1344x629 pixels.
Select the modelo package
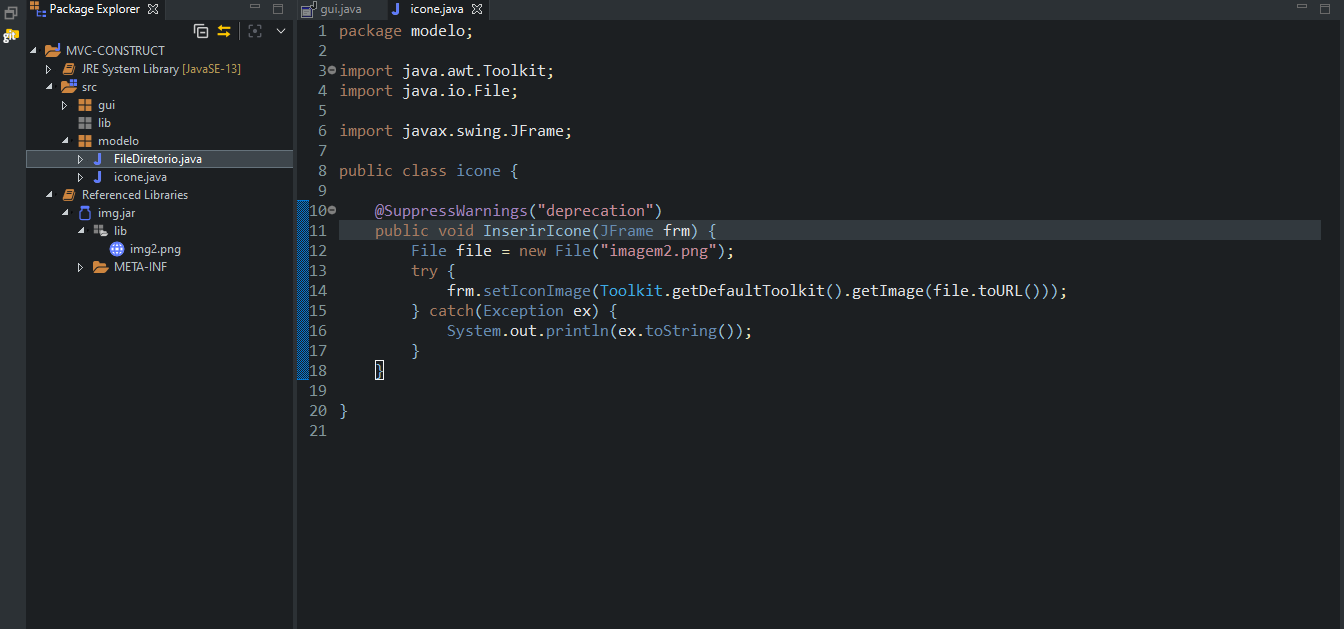click(118, 141)
